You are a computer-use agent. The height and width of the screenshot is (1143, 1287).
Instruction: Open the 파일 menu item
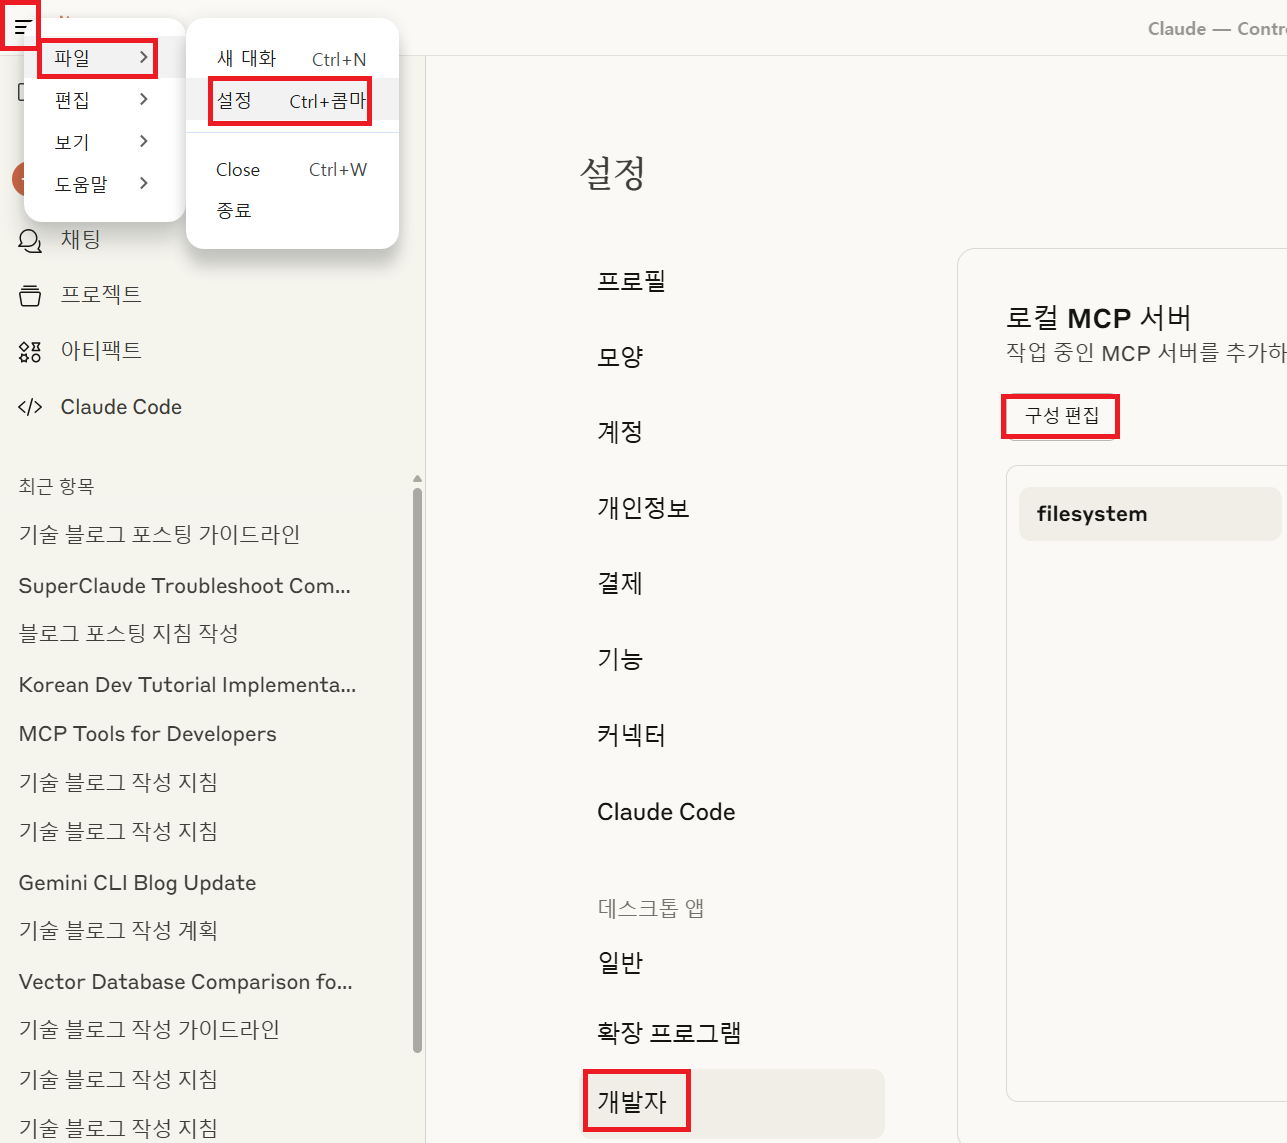coord(104,58)
